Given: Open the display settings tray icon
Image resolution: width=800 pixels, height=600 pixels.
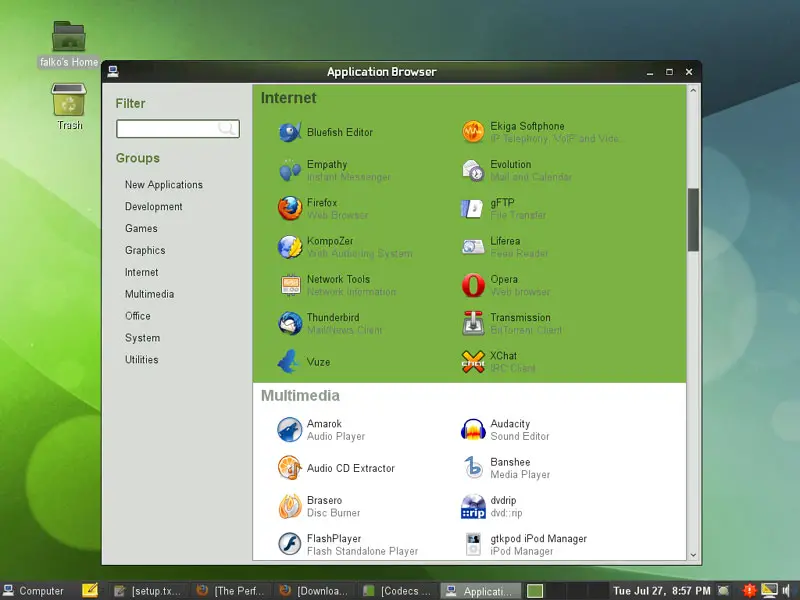Looking at the screenshot, I should pyautogui.click(x=769, y=591).
